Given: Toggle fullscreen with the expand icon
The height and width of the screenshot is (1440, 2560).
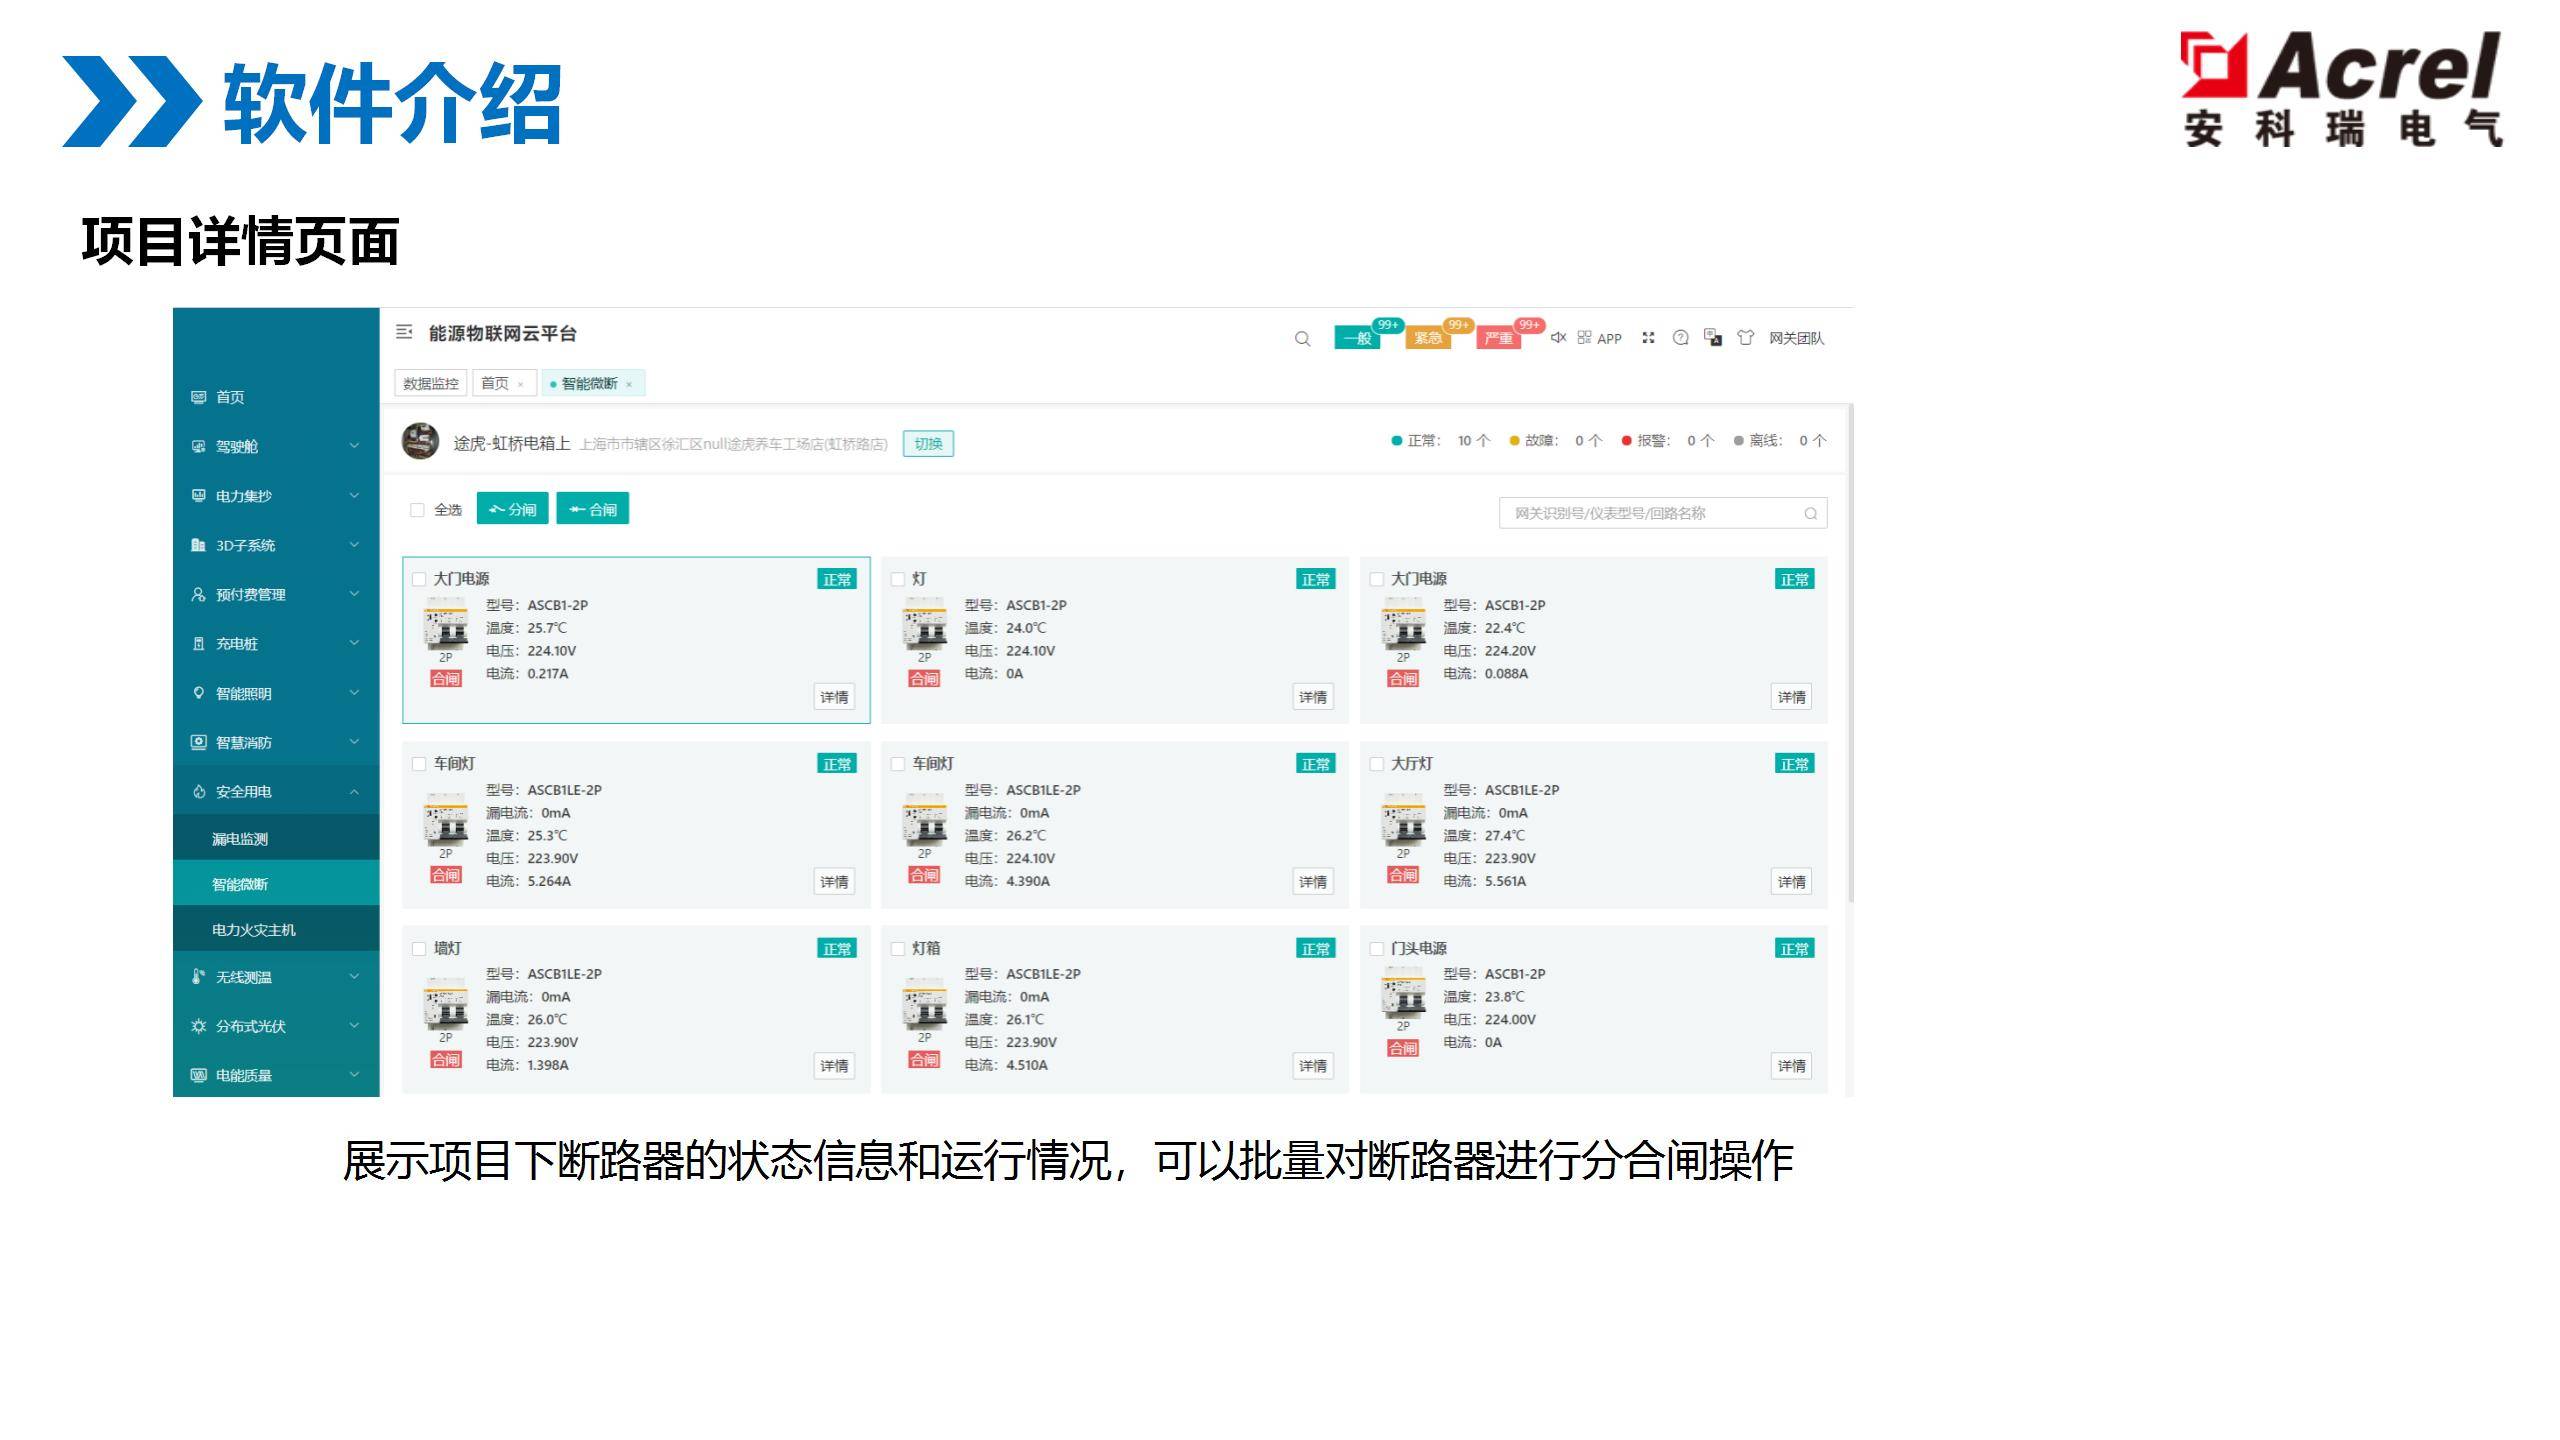Looking at the screenshot, I should click(1648, 338).
